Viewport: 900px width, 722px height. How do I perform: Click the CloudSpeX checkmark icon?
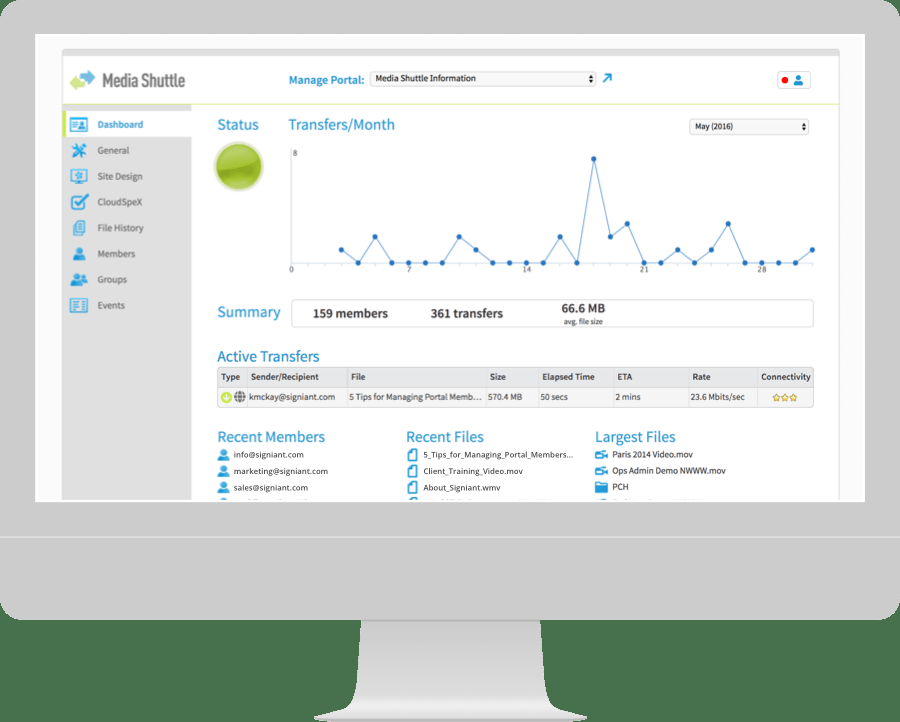click(x=79, y=202)
